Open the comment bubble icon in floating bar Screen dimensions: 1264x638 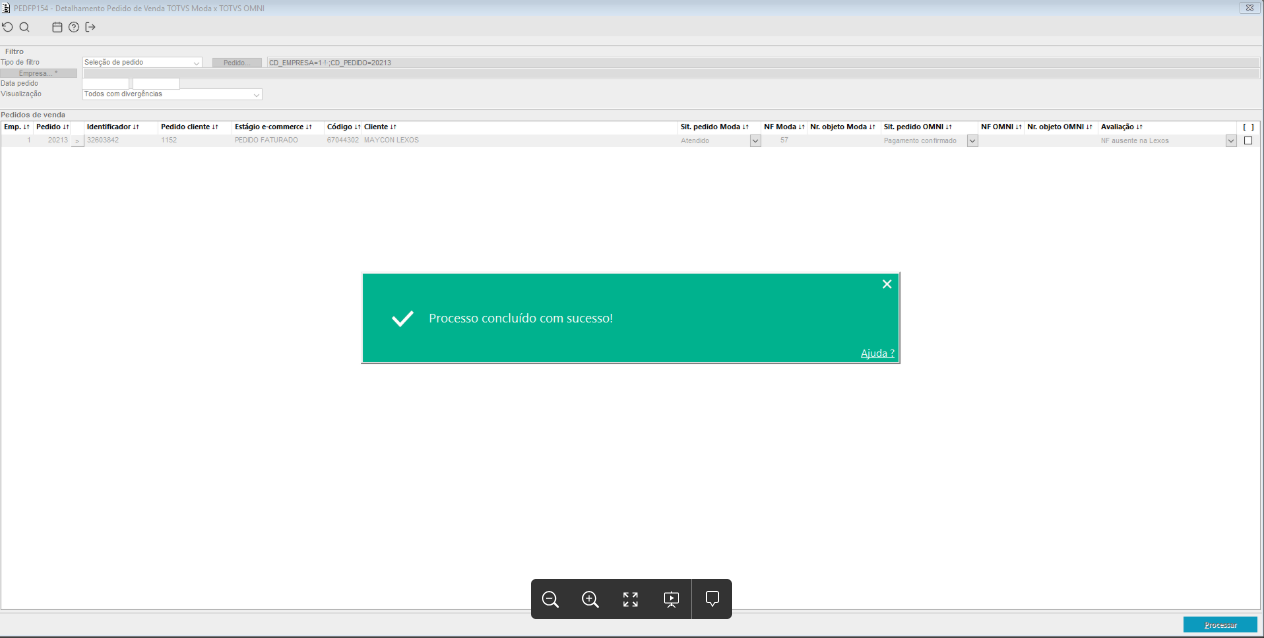point(712,599)
